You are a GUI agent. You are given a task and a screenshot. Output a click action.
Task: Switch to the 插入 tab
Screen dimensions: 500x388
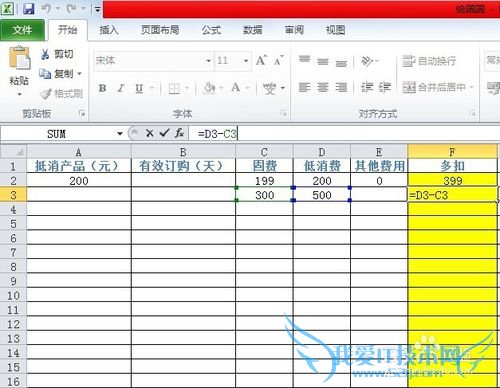point(109,30)
